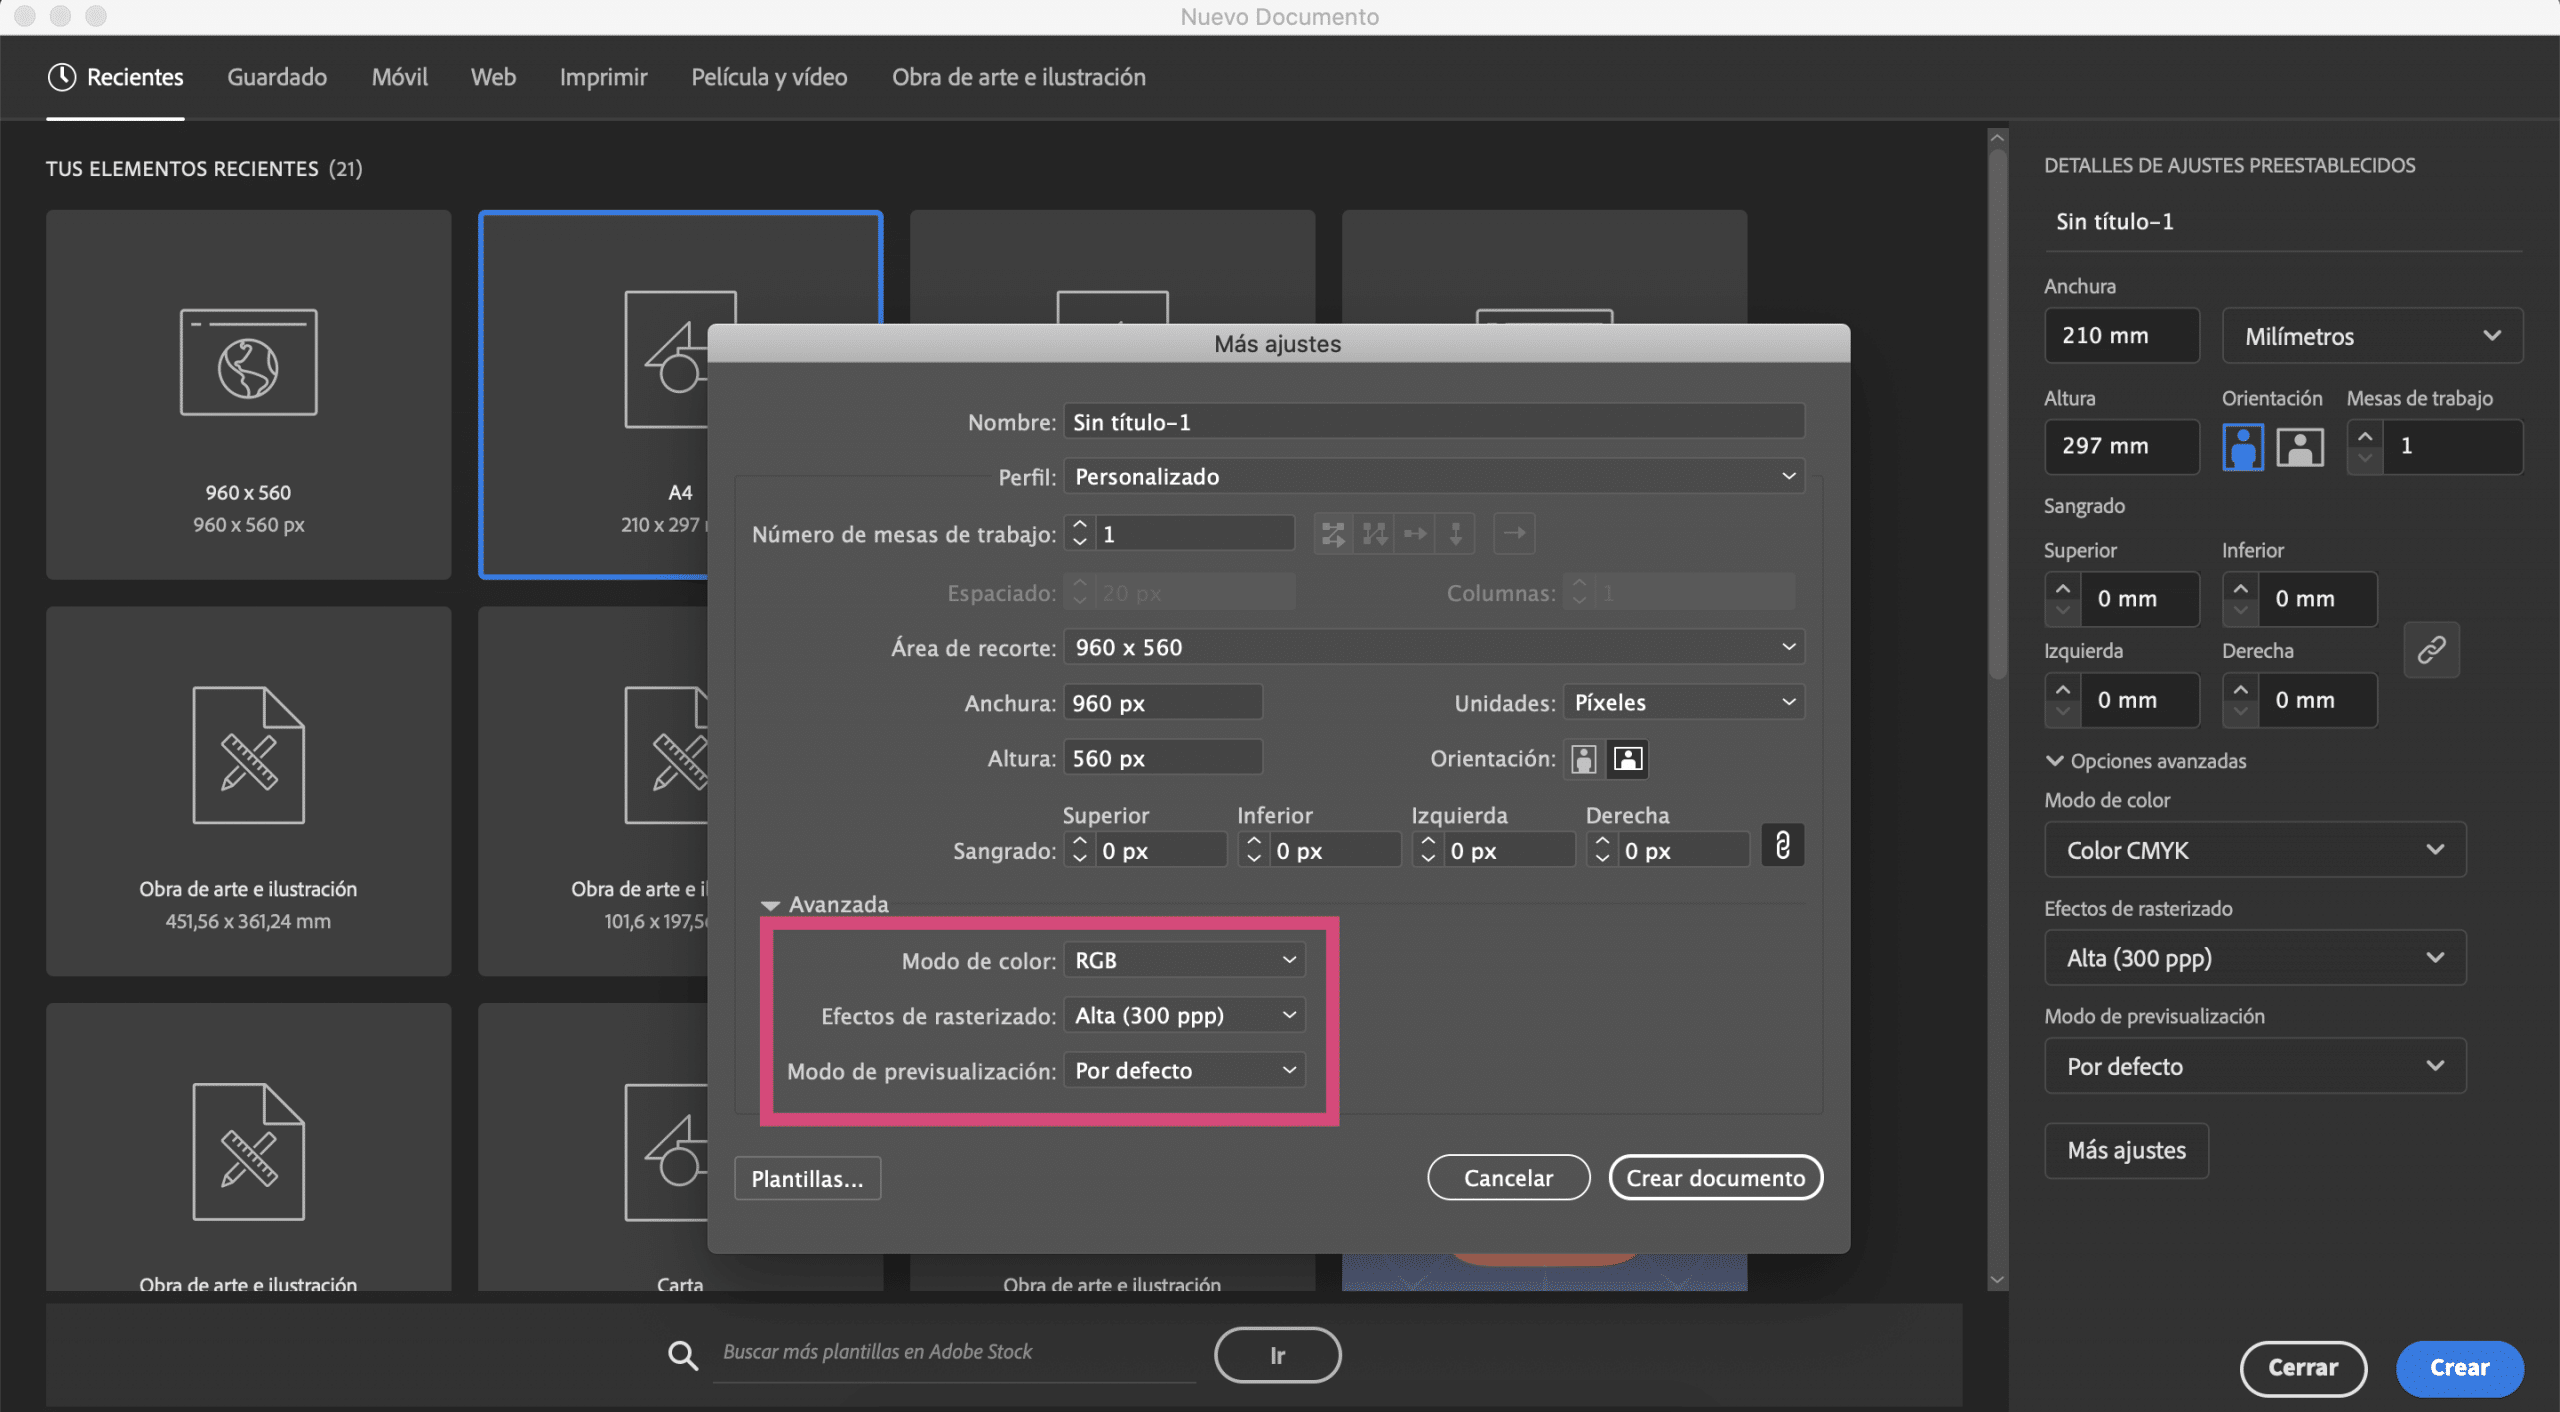Collapse Opciones avanzadas section
This screenshot has height=1412, width=2560.
(2055, 761)
